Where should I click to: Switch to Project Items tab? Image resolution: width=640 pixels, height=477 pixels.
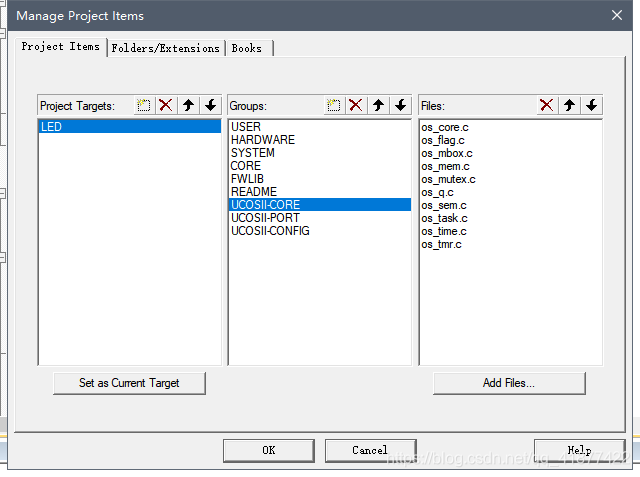[x=61, y=47]
